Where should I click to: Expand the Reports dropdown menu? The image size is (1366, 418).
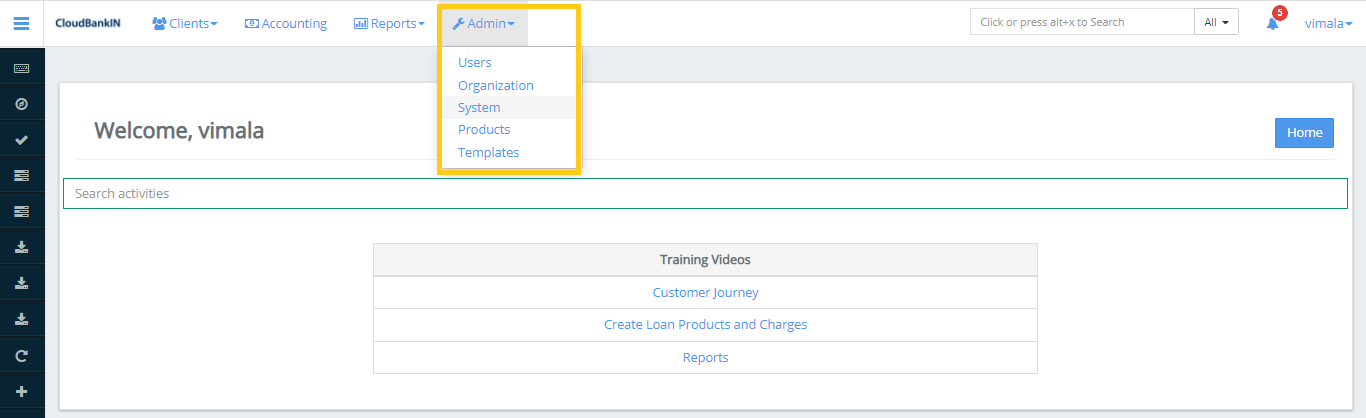coord(389,23)
